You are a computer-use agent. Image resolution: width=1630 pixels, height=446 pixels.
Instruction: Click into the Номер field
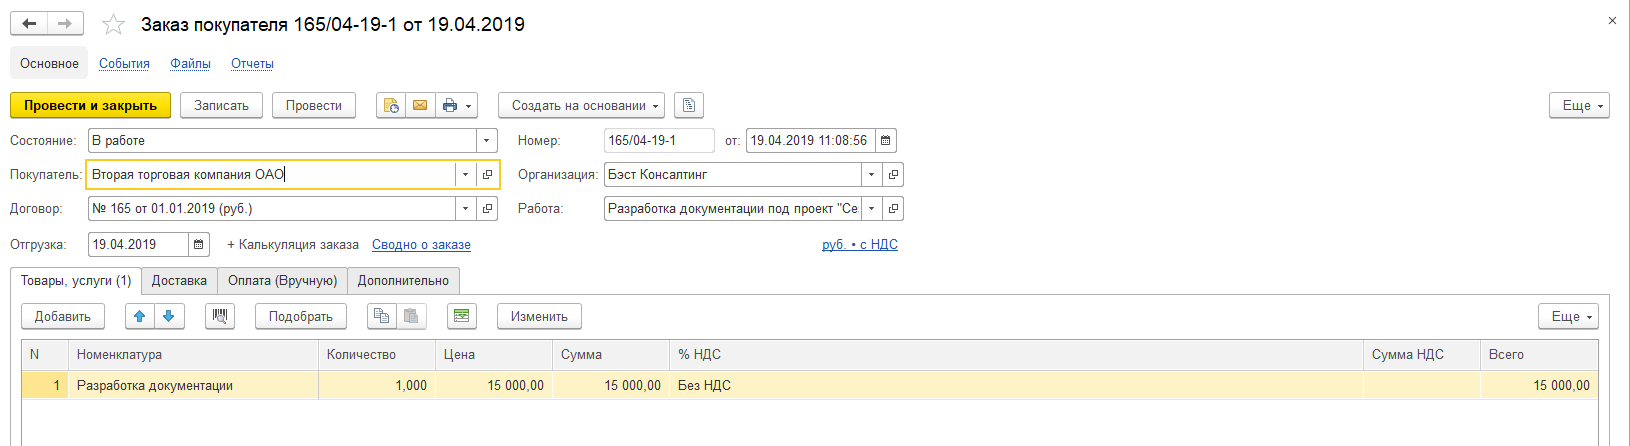659,140
